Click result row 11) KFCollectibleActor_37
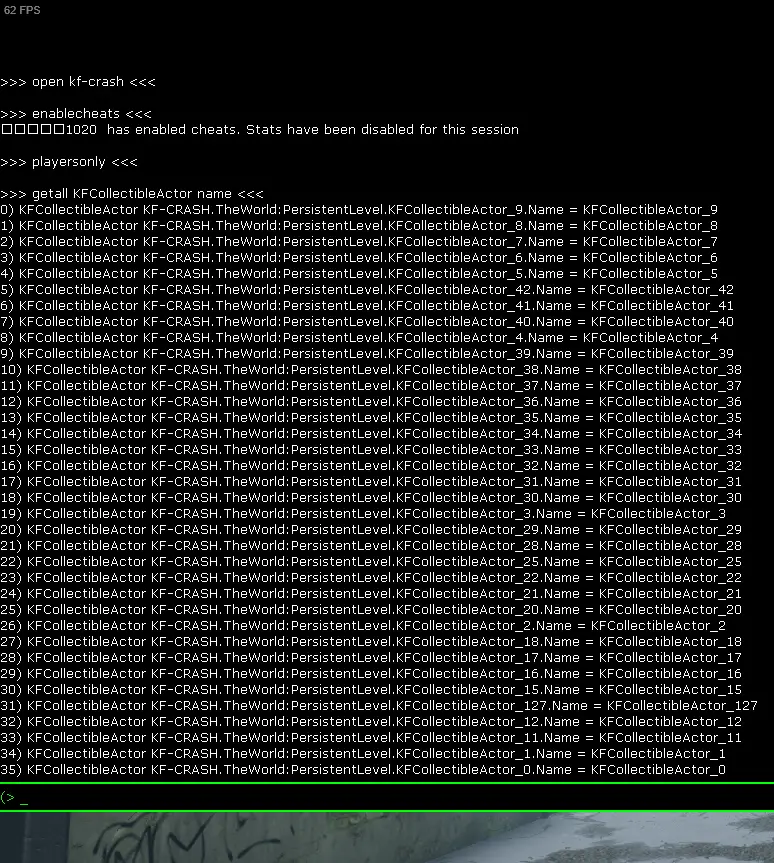The width and height of the screenshot is (774, 863). click(371, 385)
